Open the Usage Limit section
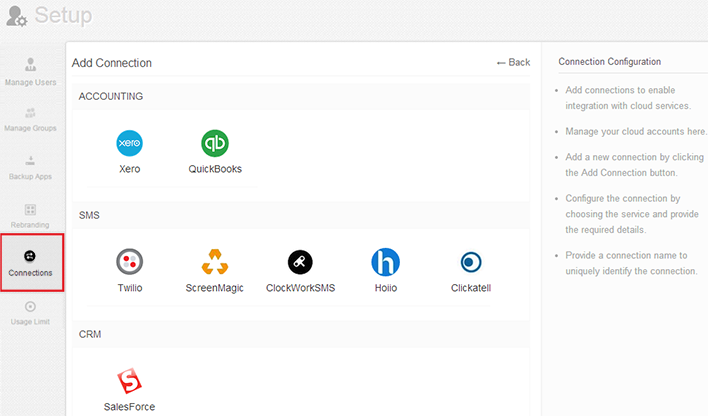The image size is (708, 416). (30, 313)
